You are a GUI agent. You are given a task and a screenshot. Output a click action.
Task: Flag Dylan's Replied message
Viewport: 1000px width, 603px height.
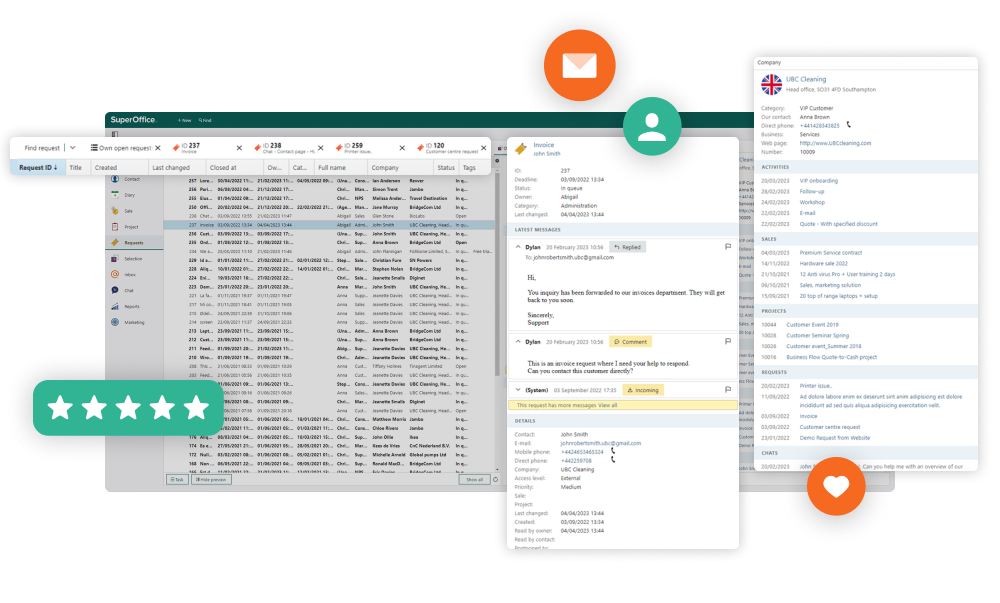click(727, 246)
